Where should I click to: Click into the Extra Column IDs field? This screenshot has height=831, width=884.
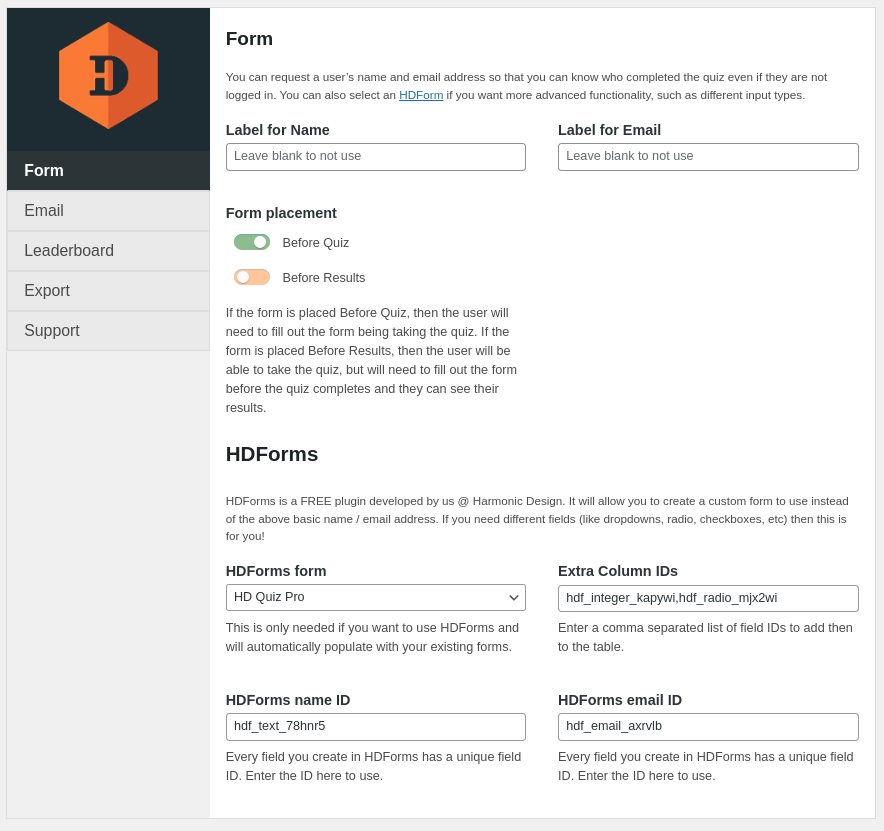click(708, 598)
